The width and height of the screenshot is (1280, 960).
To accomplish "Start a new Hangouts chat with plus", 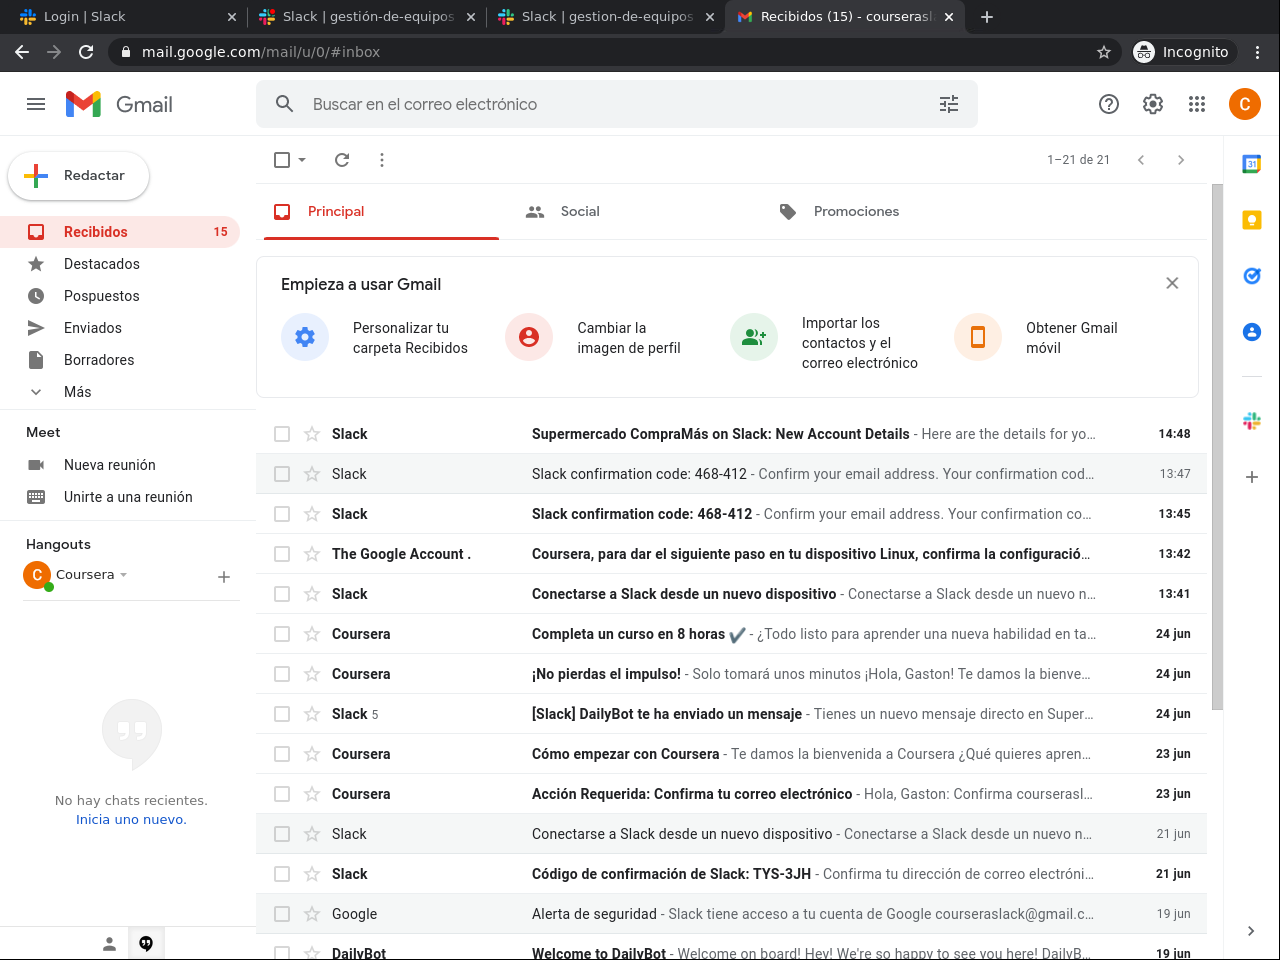I will [x=224, y=577].
